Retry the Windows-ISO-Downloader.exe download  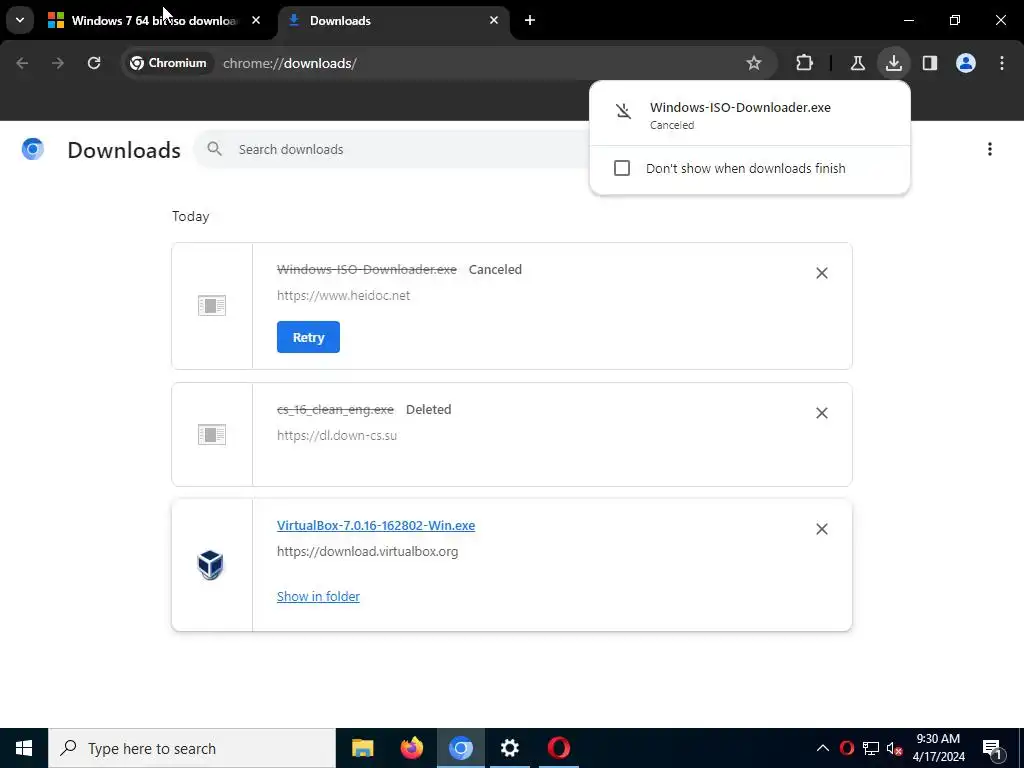308,337
